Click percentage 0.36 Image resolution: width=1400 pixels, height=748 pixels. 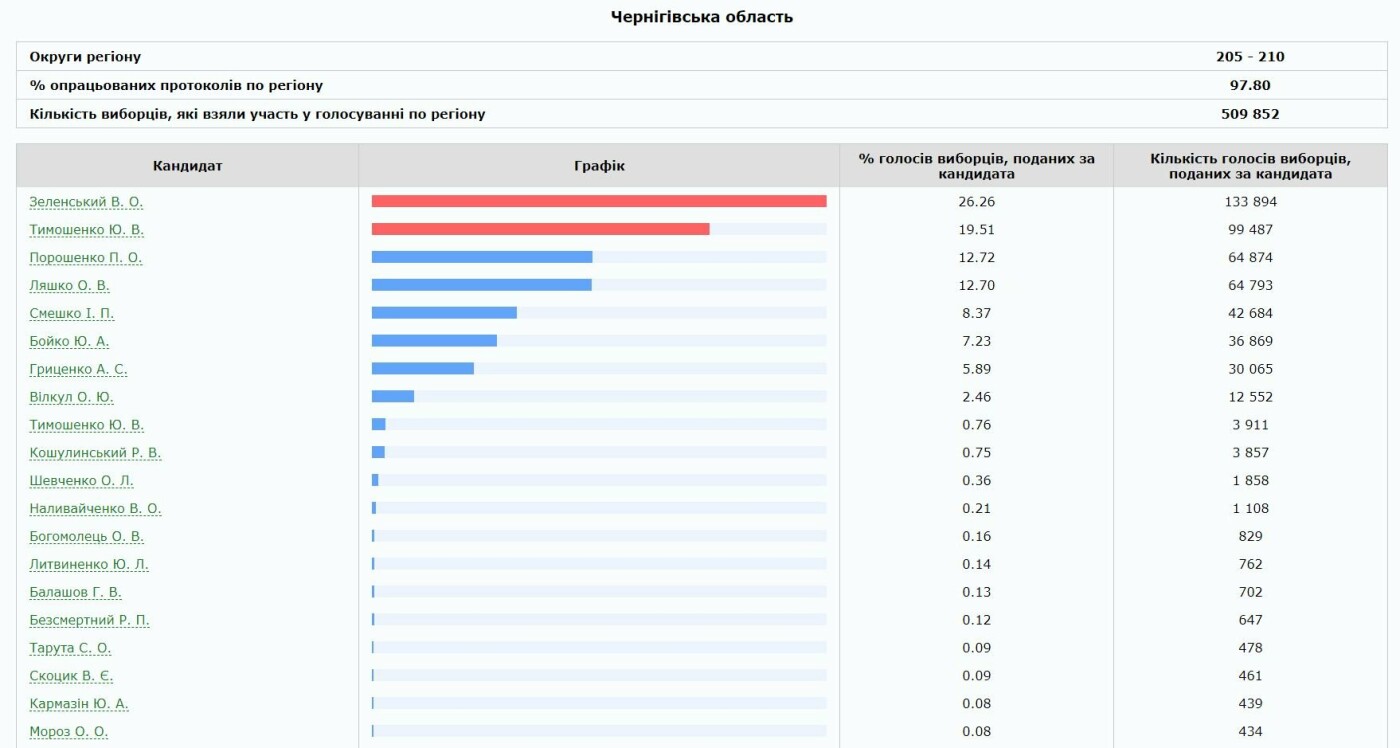click(x=976, y=481)
